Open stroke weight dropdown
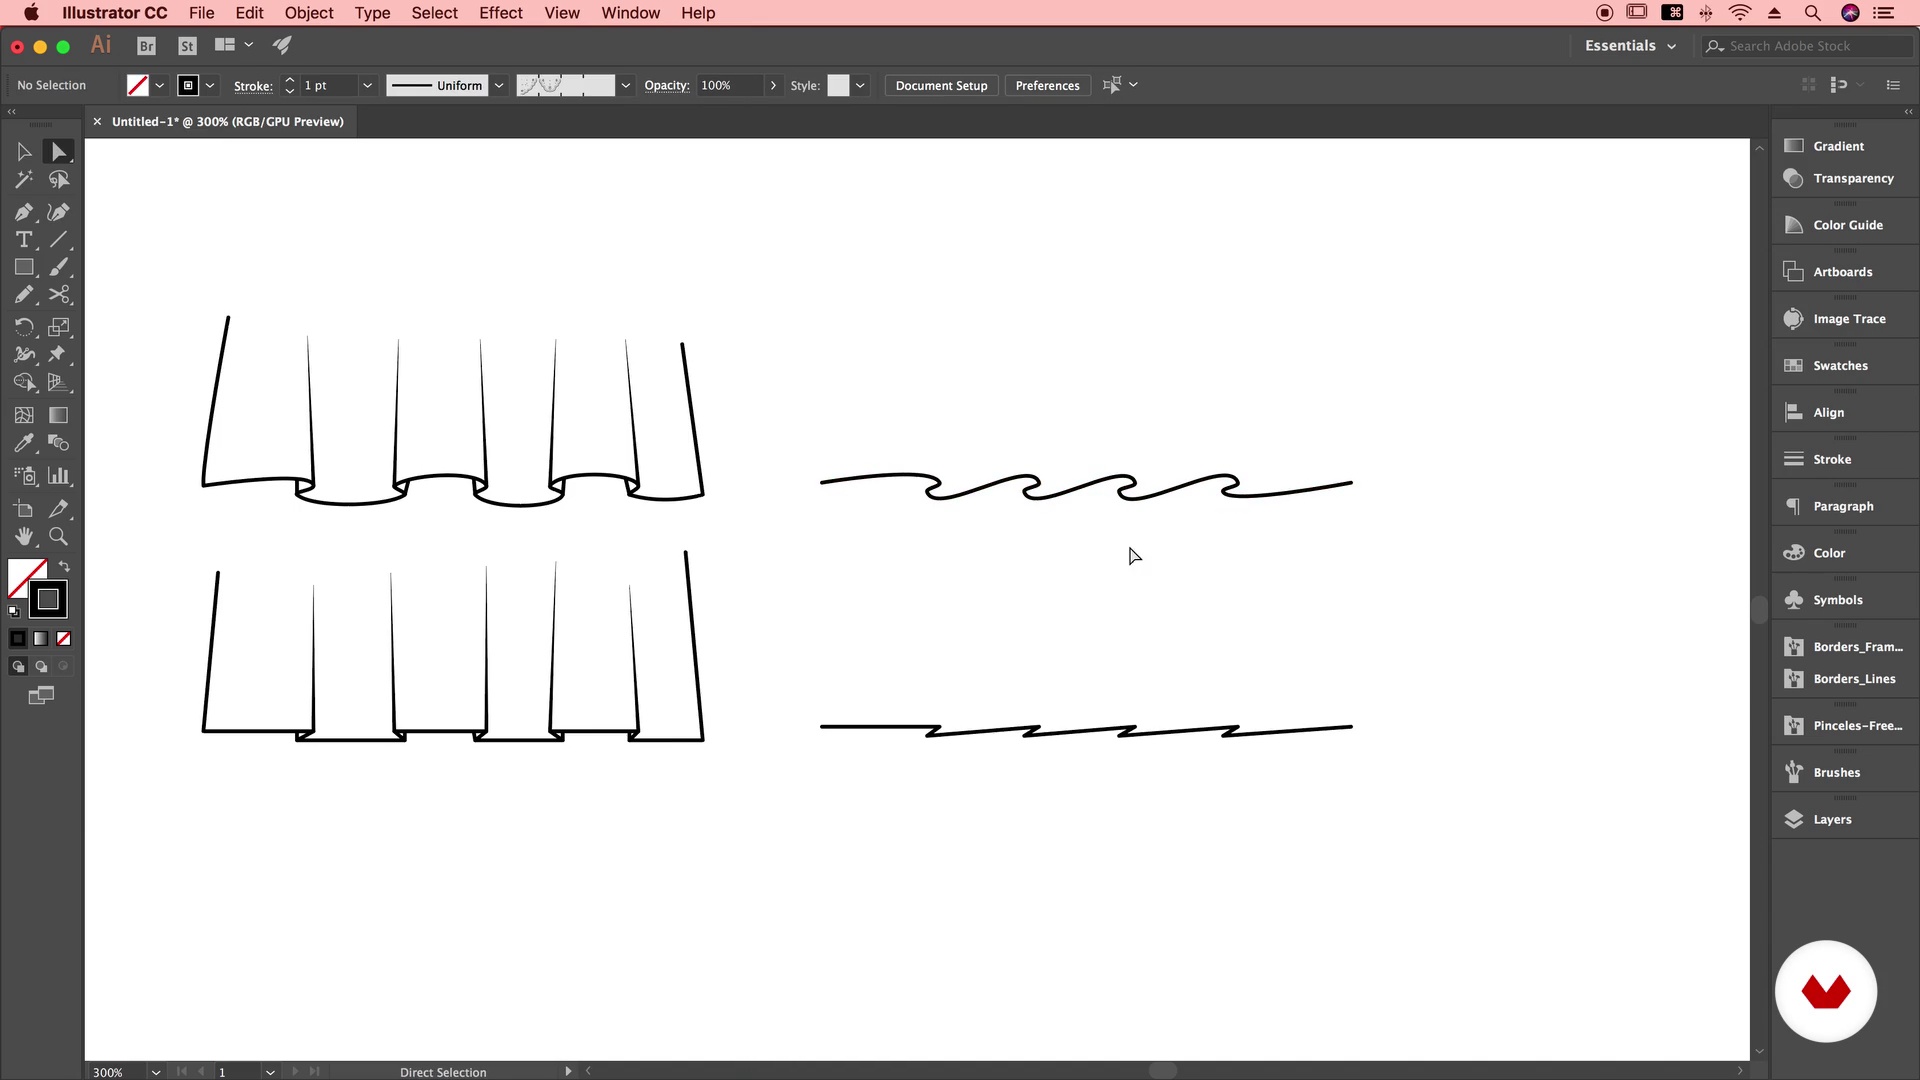The width and height of the screenshot is (1920, 1080). [x=367, y=86]
